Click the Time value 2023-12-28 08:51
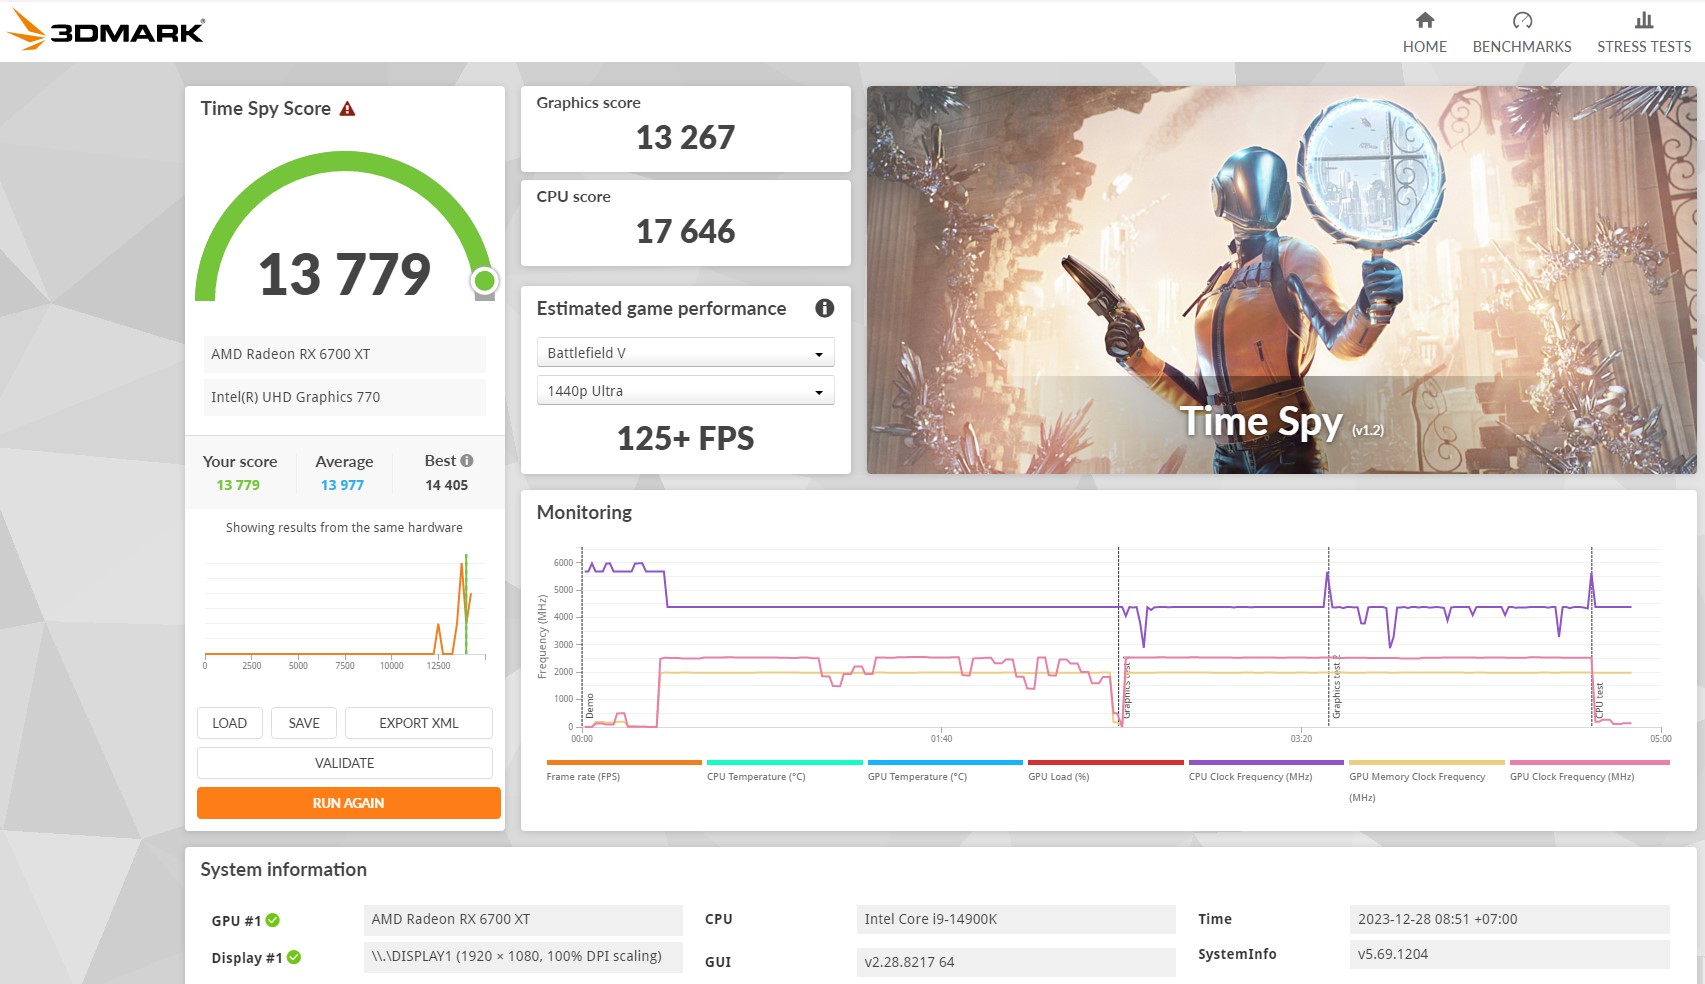Image resolution: width=1705 pixels, height=984 pixels. 1509,919
